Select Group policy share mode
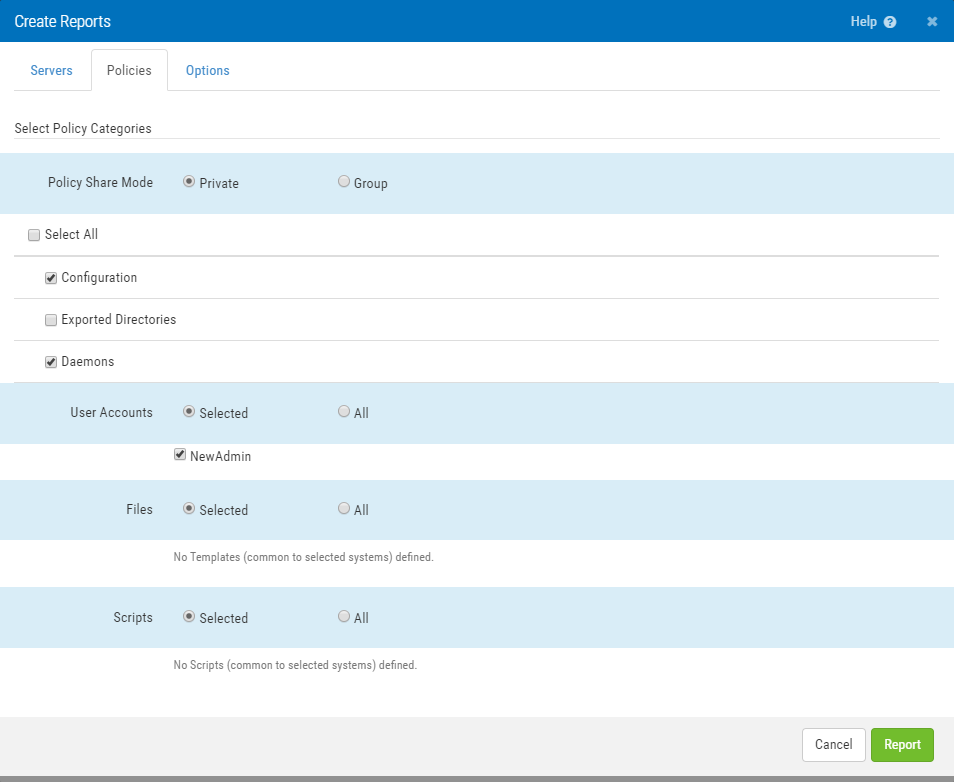954x782 pixels. click(x=344, y=182)
